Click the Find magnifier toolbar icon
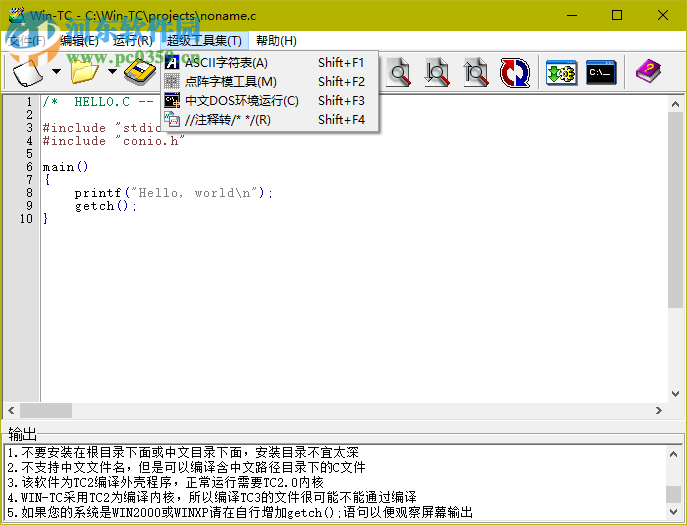Image resolution: width=687 pixels, height=525 pixels. coord(400,72)
